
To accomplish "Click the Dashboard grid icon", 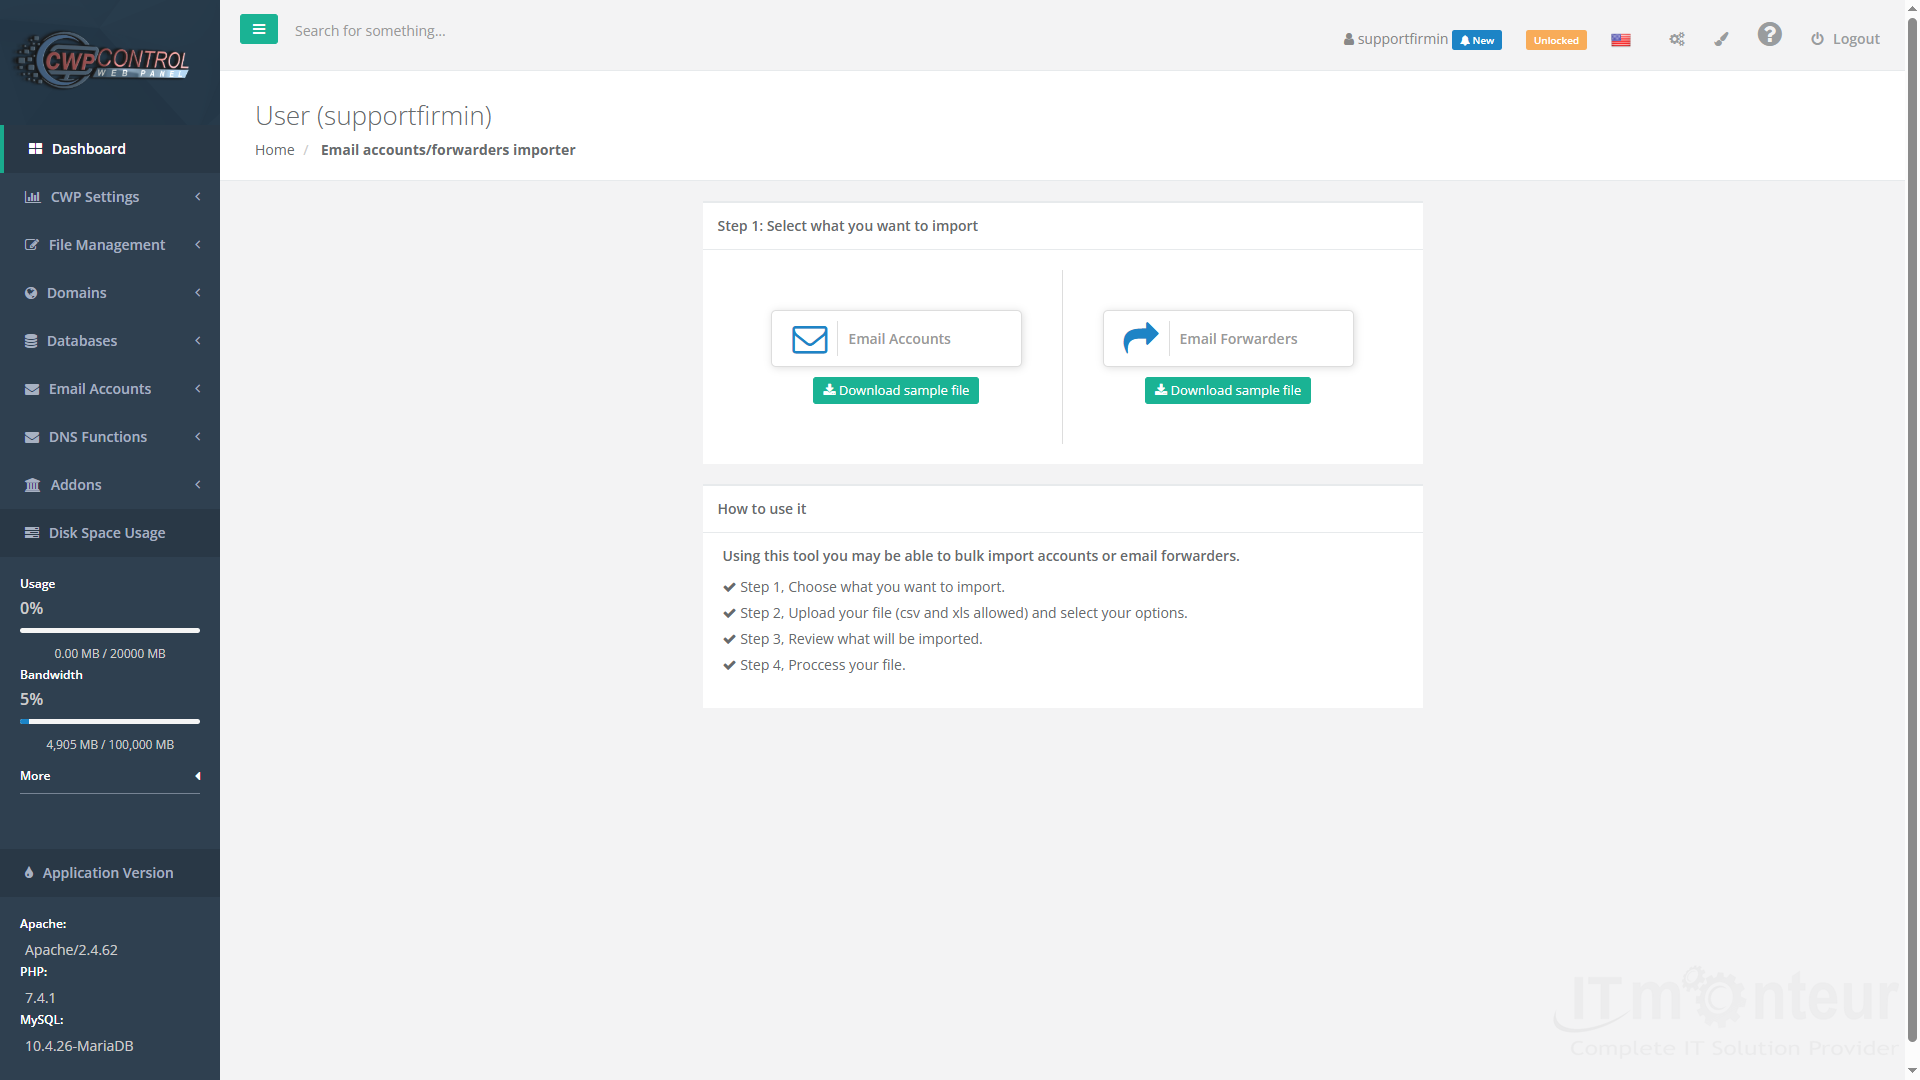I will tap(35, 149).
